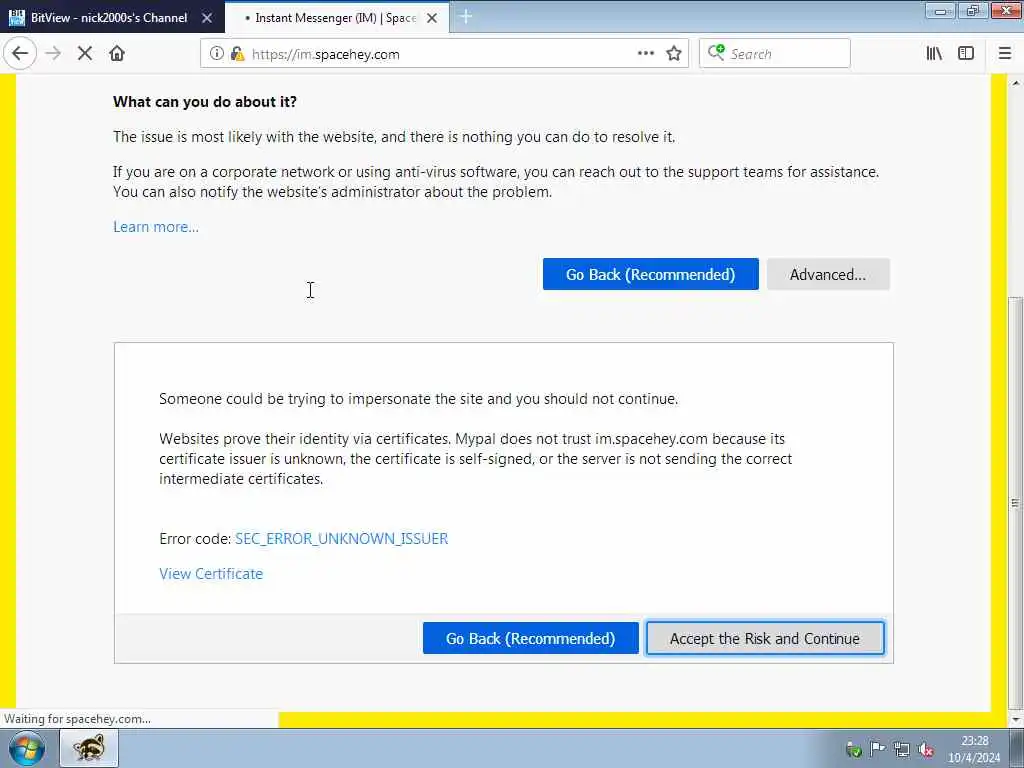
Task: Click the scrollbar down arrow
Action: click(1016, 719)
